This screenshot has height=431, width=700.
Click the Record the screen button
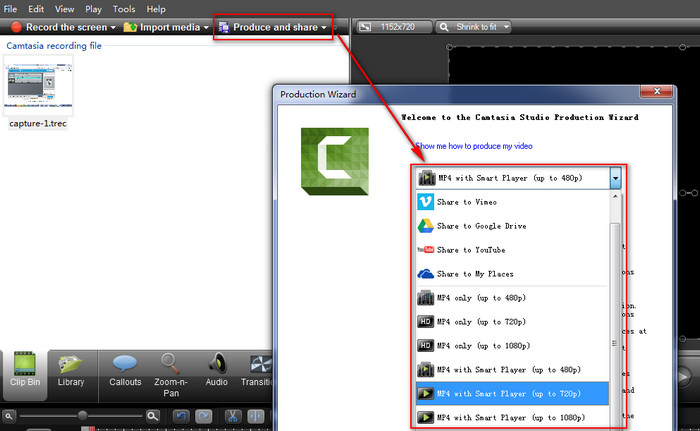click(x=59, y=27)
